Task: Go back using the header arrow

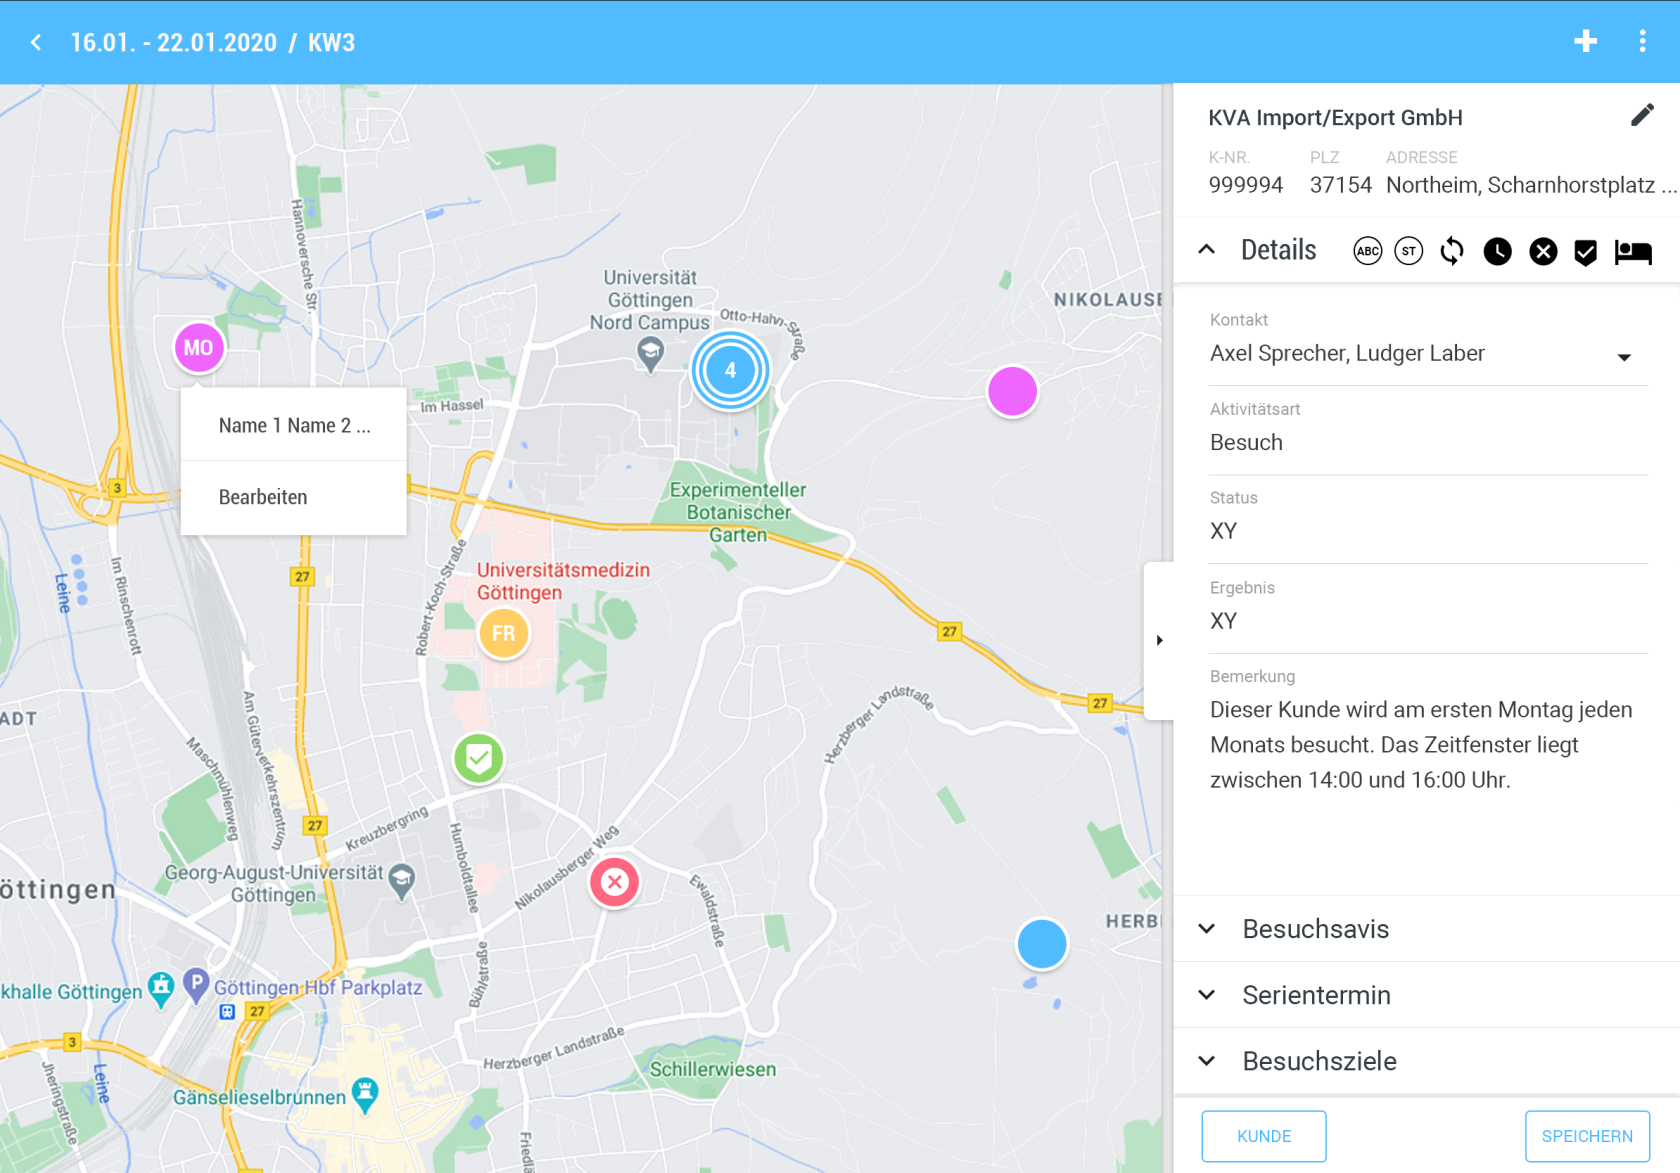Action: pos(36,42)
